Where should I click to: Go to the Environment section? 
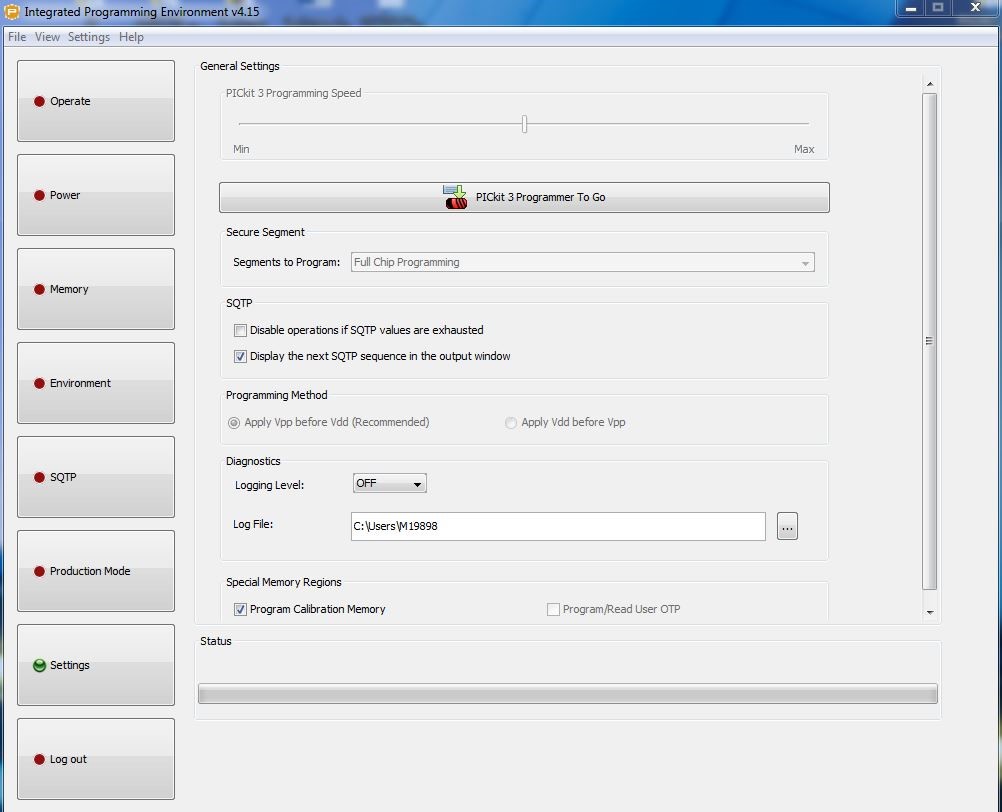click(96, 383)
